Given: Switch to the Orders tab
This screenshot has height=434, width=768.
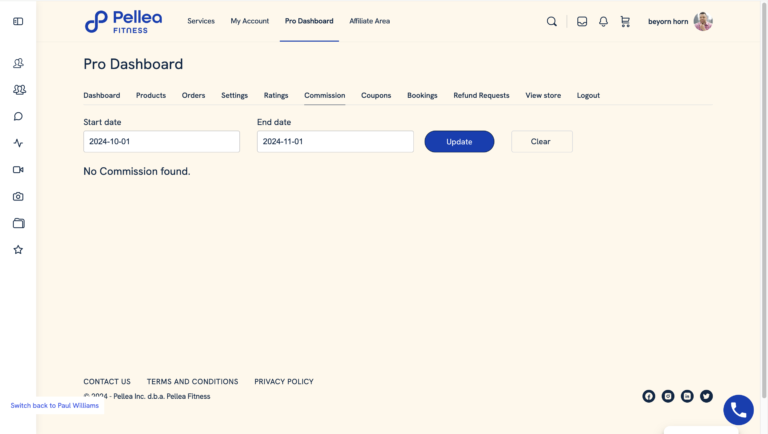Looking at the screenshot, I should (x=193, y=96).
